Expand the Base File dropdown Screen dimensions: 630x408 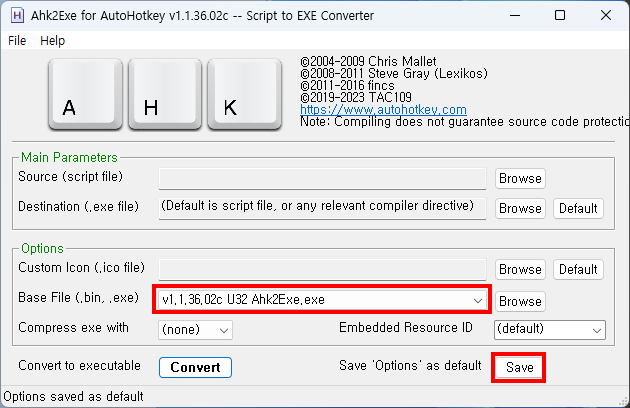coord(322,300)
